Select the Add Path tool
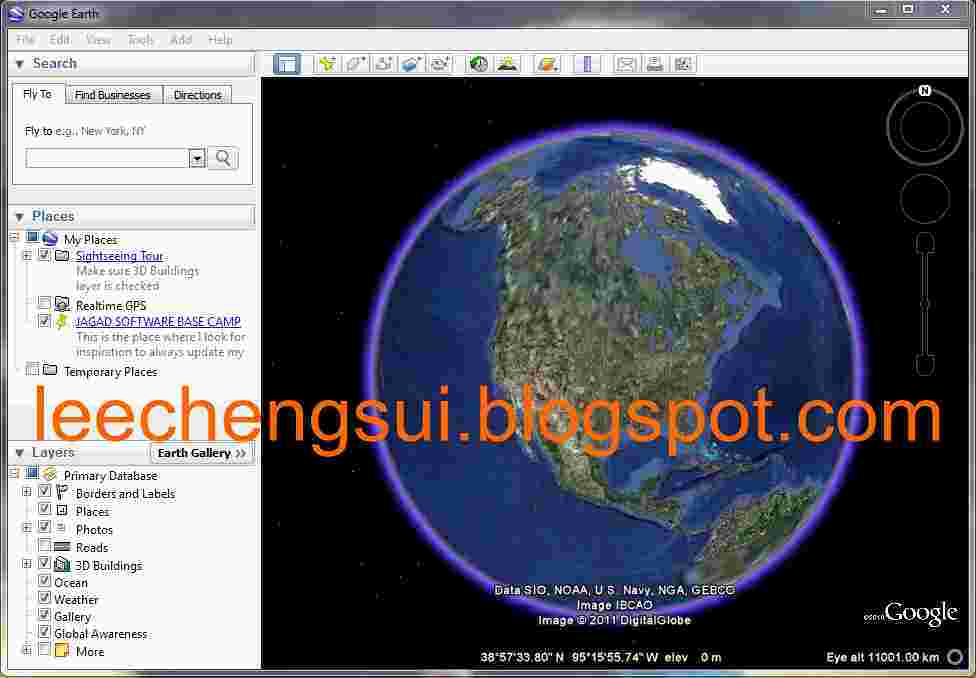 click(384, 64)
